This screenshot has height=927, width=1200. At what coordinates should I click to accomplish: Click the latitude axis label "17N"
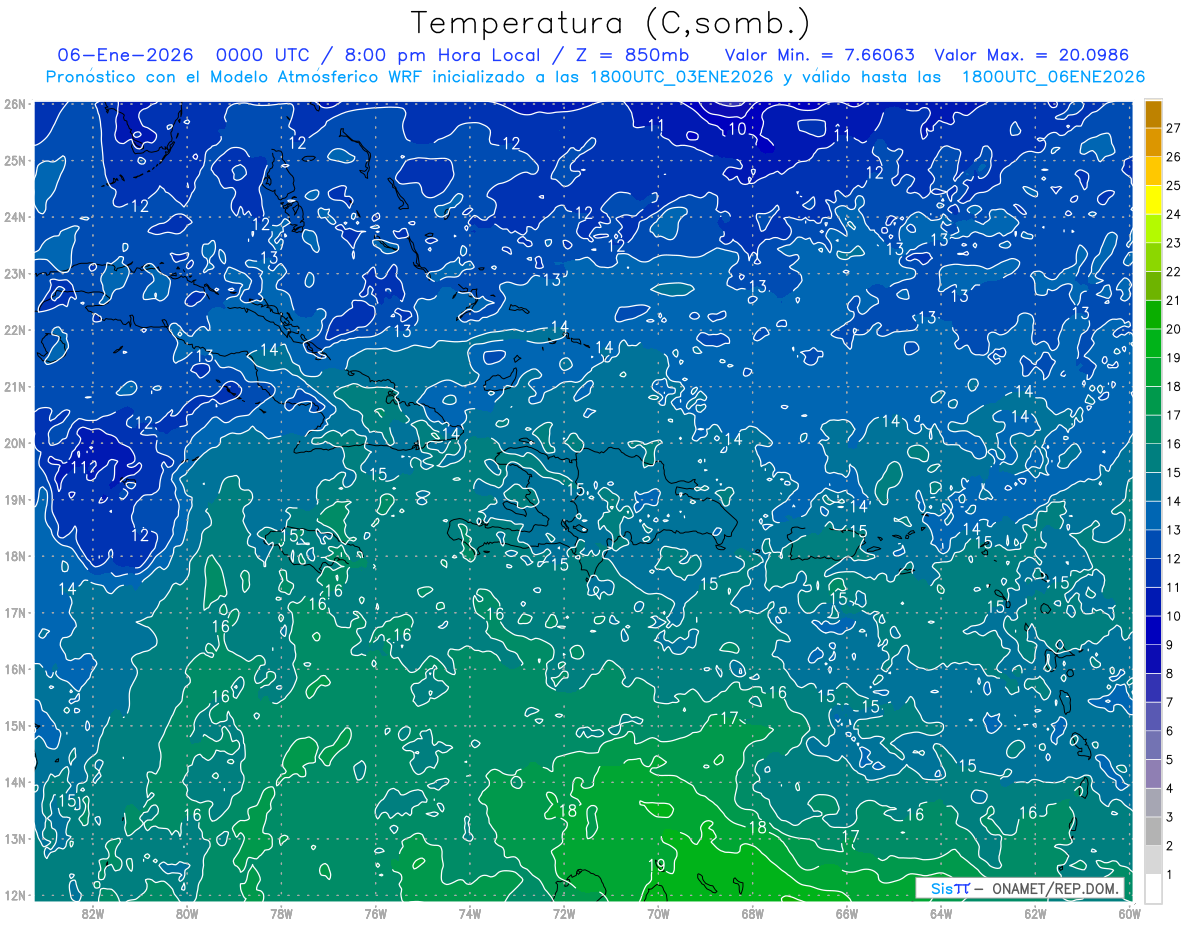click(14, 612)
